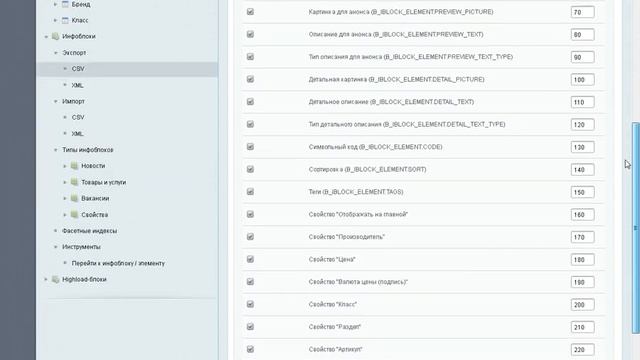Select the Инфоблоки folder icon
This screenshot has width=640, height=360.
click(56, 36)
